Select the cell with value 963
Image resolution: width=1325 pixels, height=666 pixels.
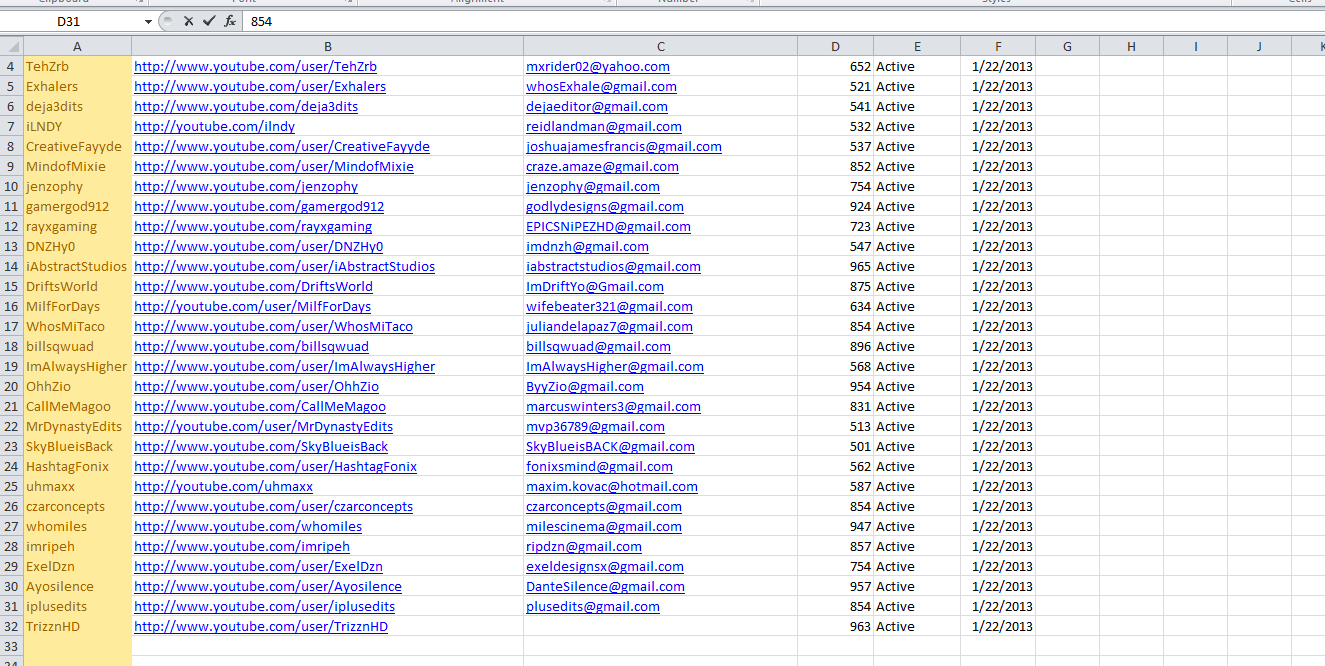835,626
